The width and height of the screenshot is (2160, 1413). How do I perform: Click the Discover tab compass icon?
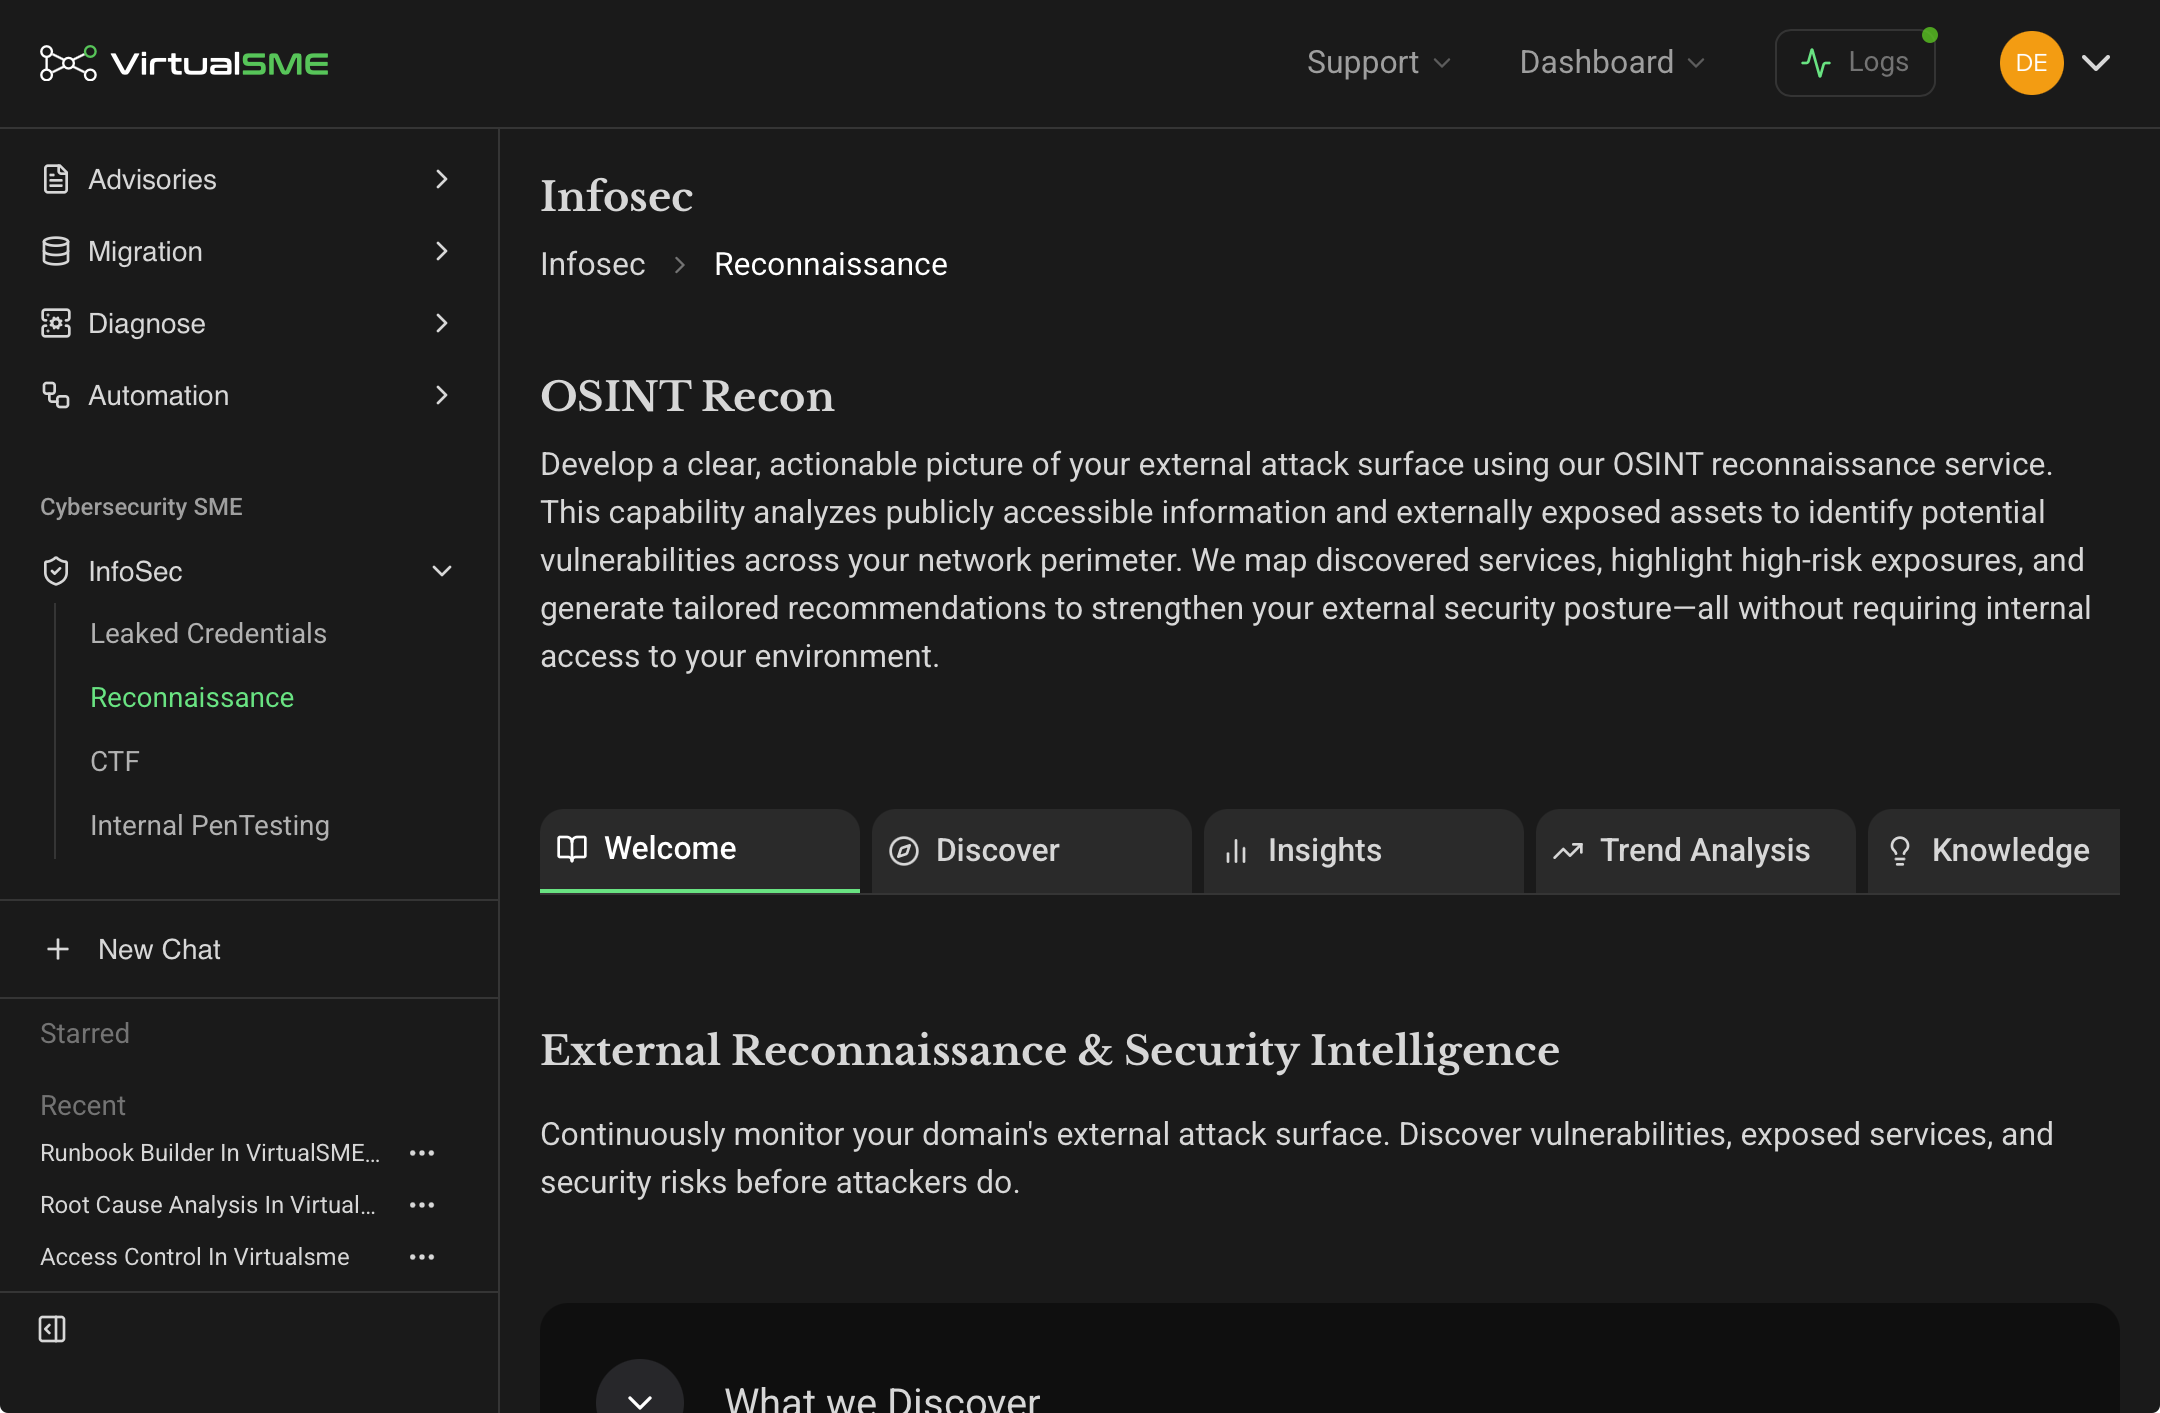(904, 851)
